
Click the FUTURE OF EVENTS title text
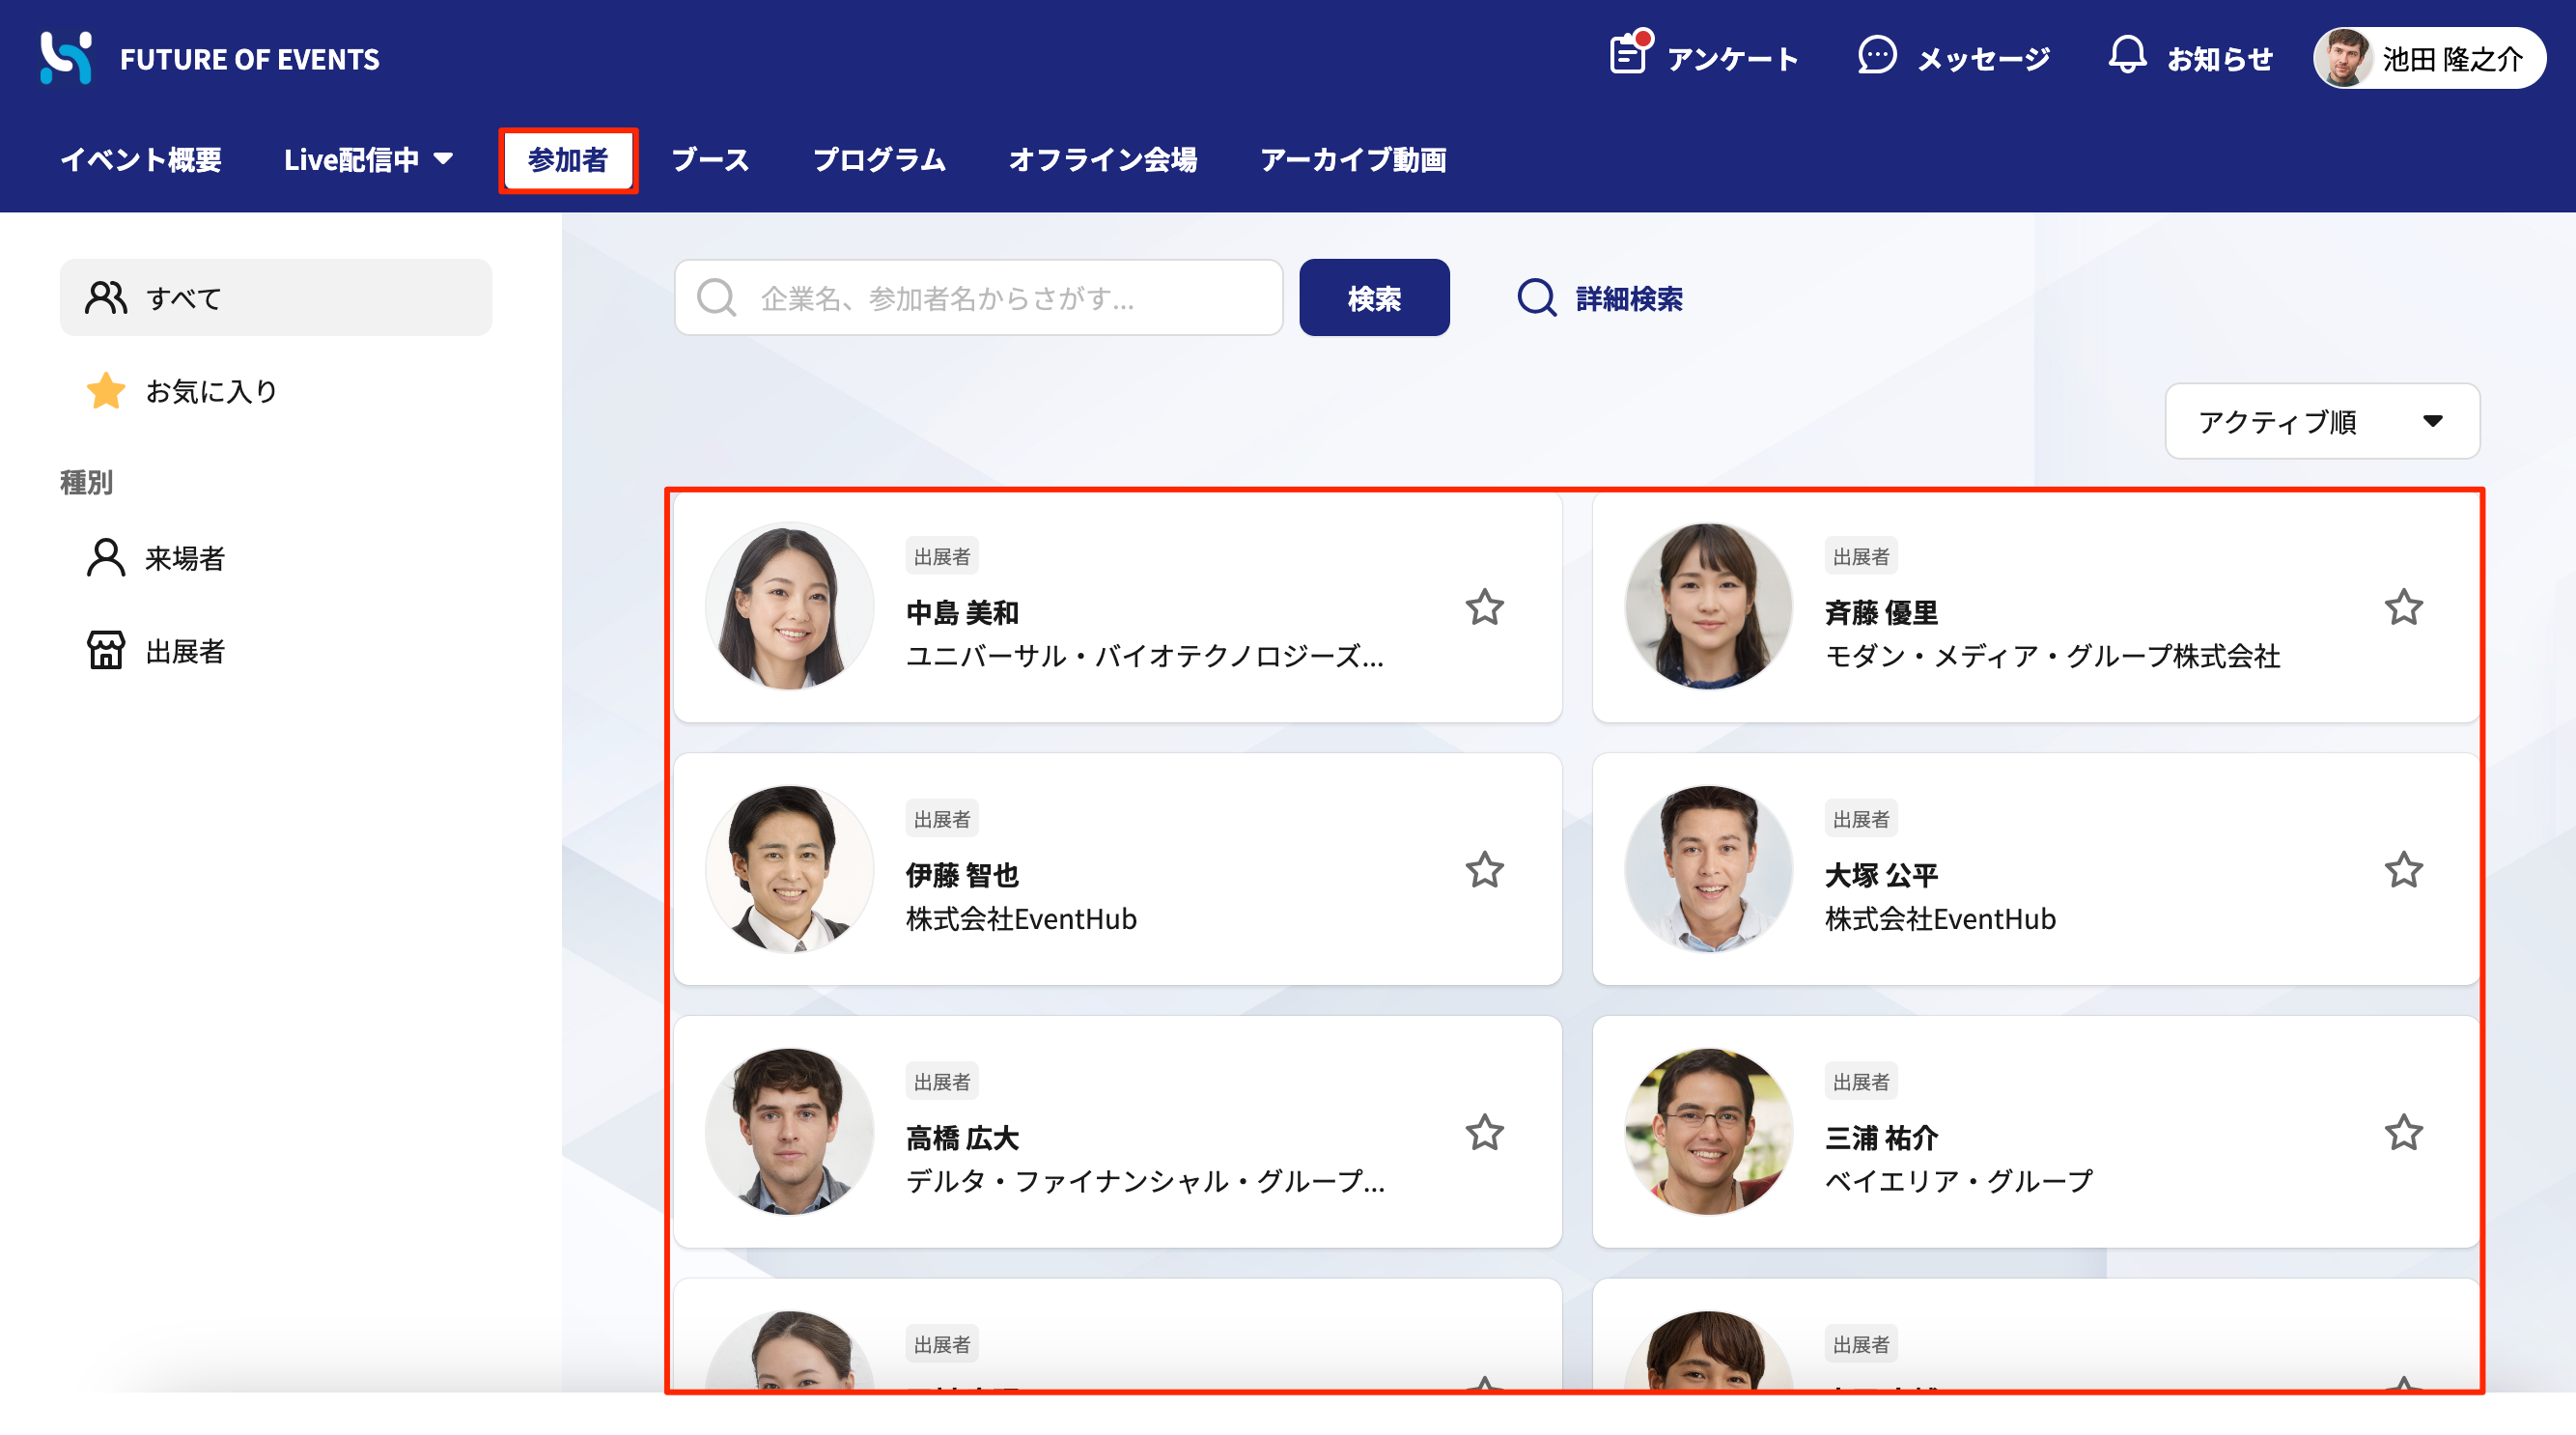[250, 60]
